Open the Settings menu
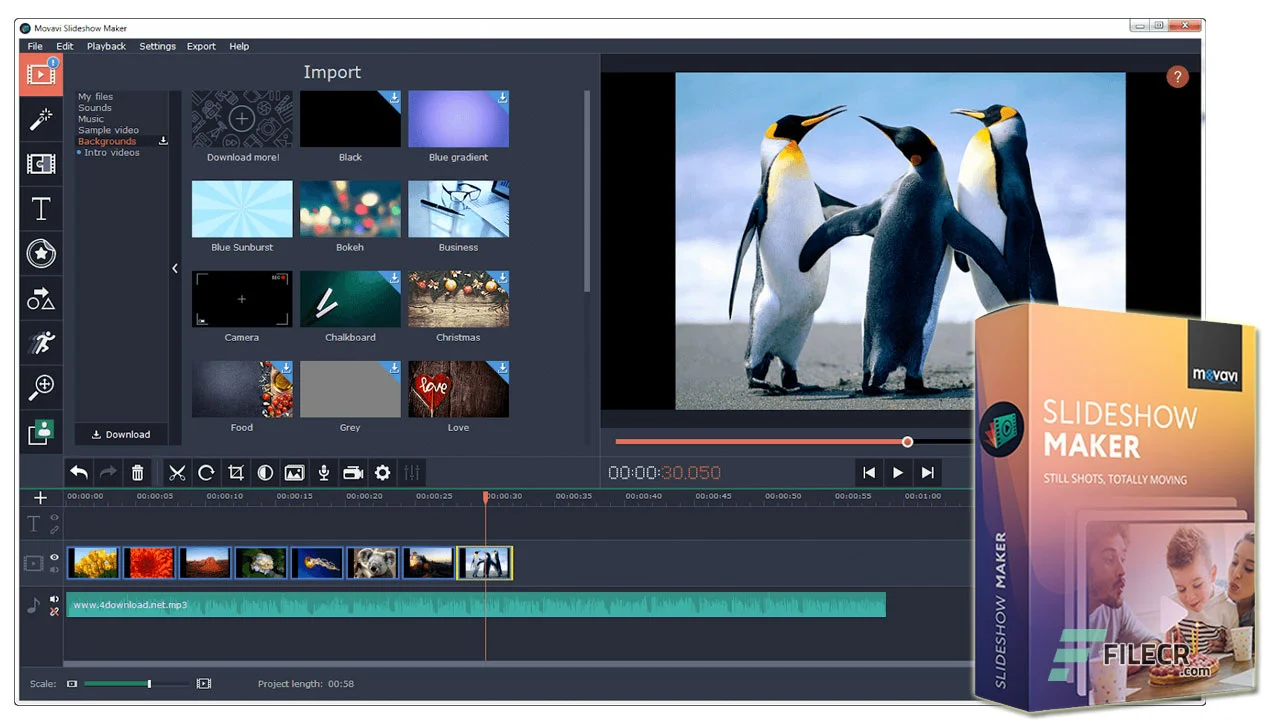 157,46
